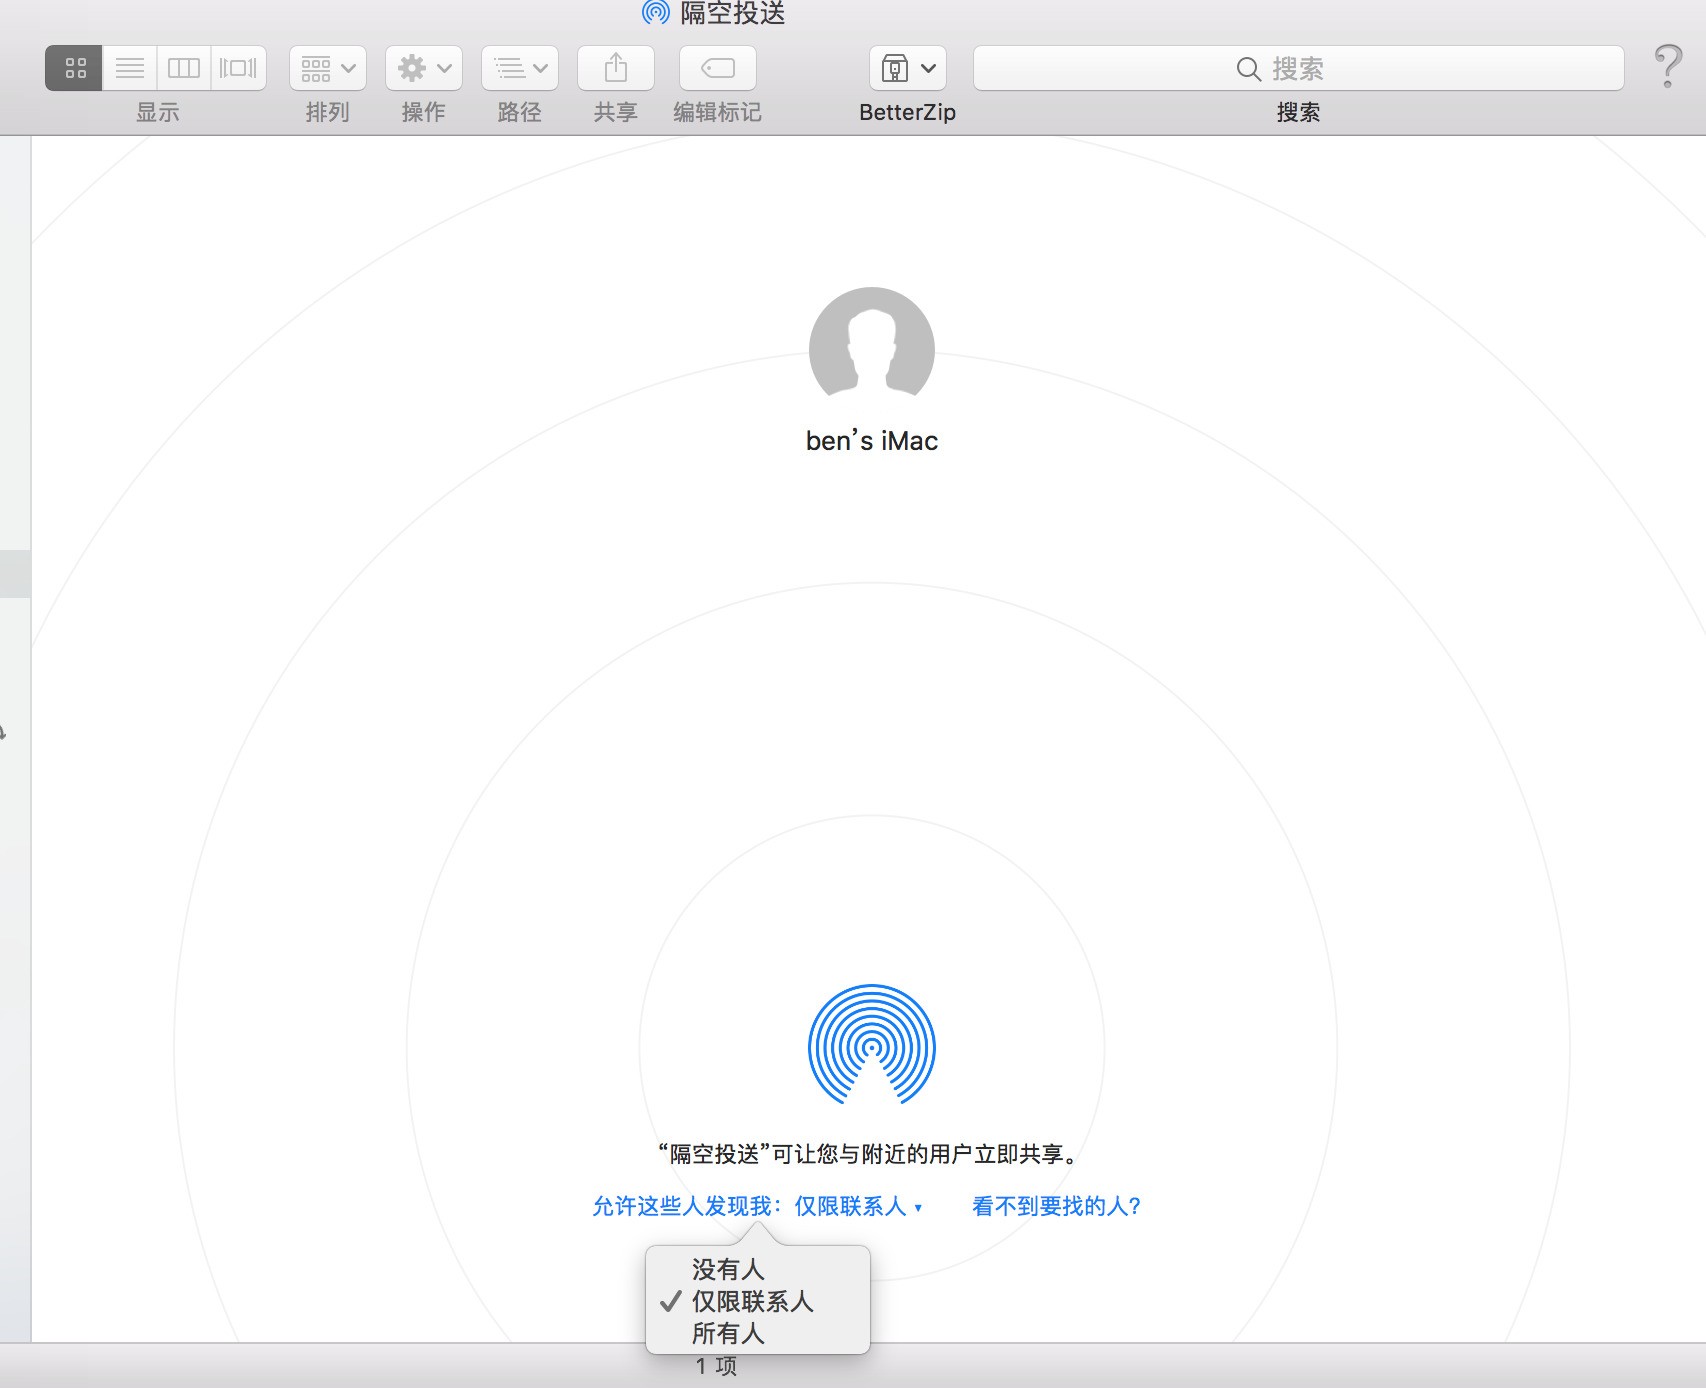Click the blue AirDrop radar icon
This screenshot has height=1388, width=1706.
(x=872, y=1045)
